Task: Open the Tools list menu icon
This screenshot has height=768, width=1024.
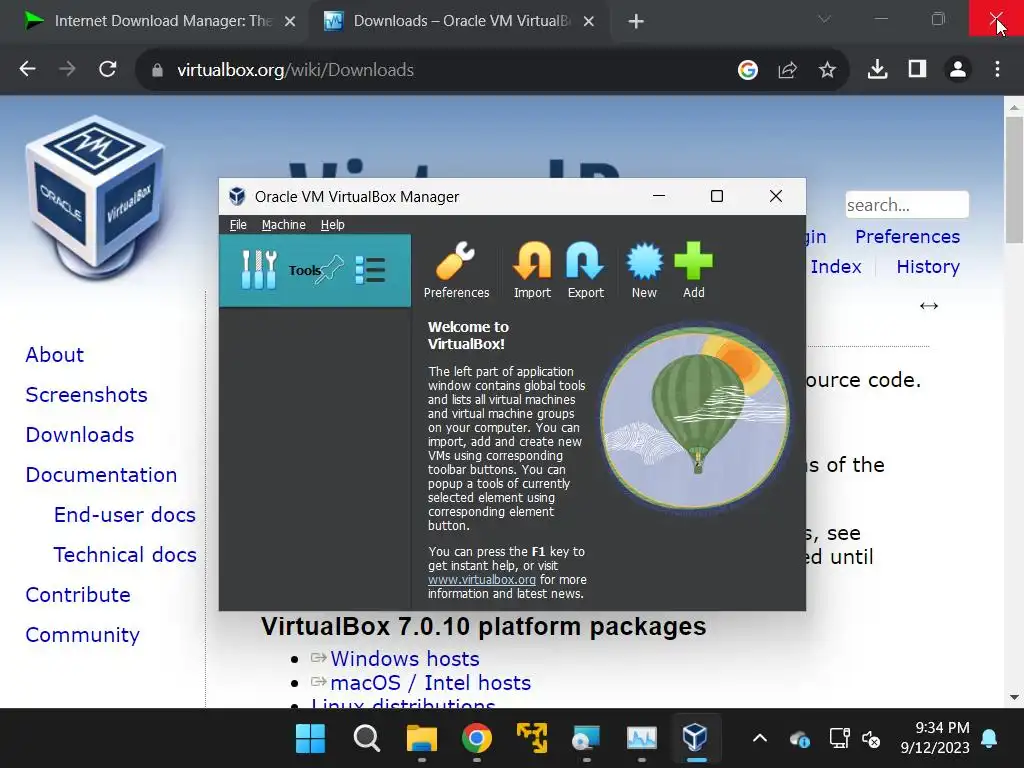Action: point(370,270)
